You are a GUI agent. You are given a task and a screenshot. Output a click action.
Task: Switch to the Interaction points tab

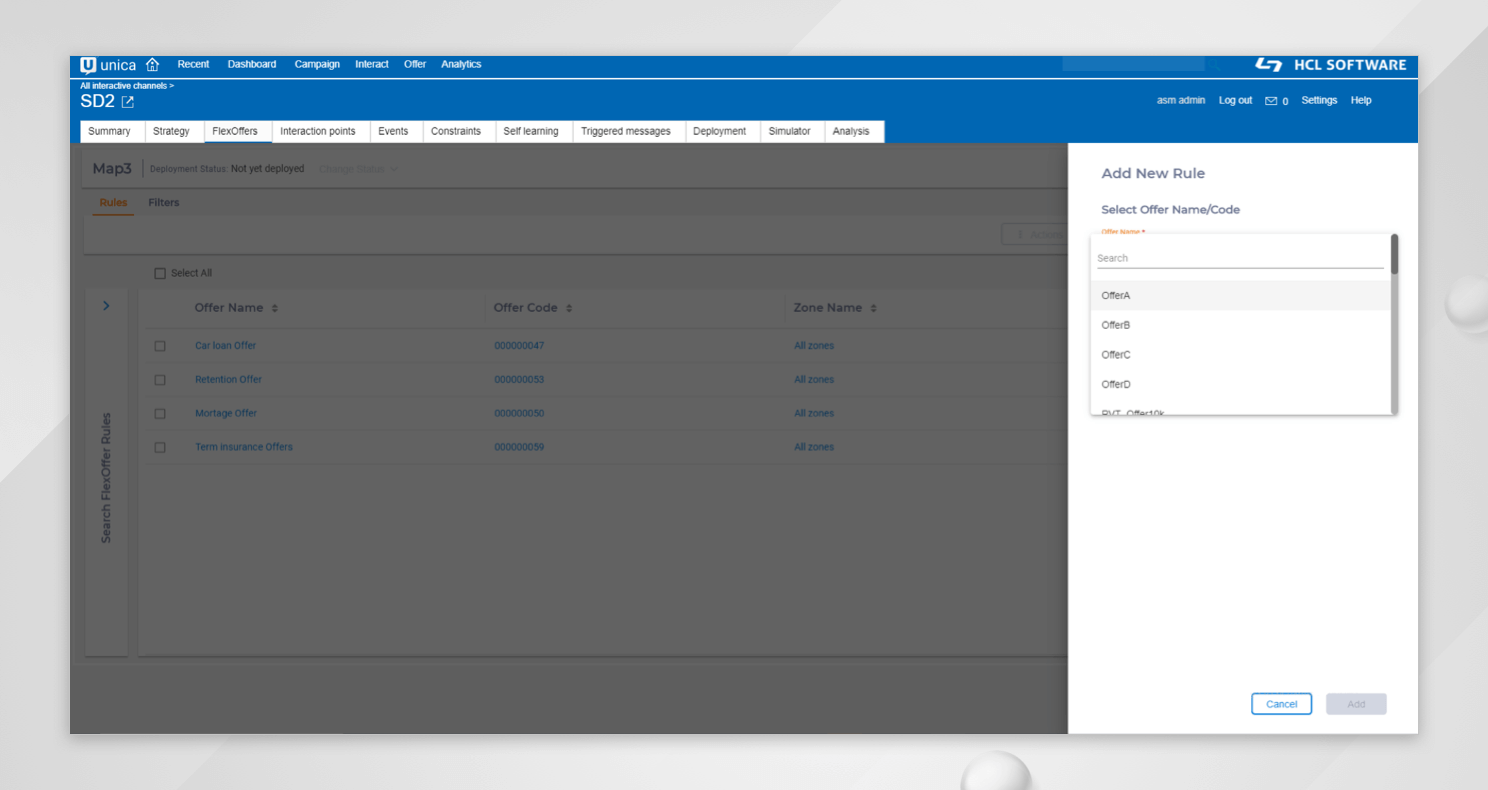pos(317,132)
